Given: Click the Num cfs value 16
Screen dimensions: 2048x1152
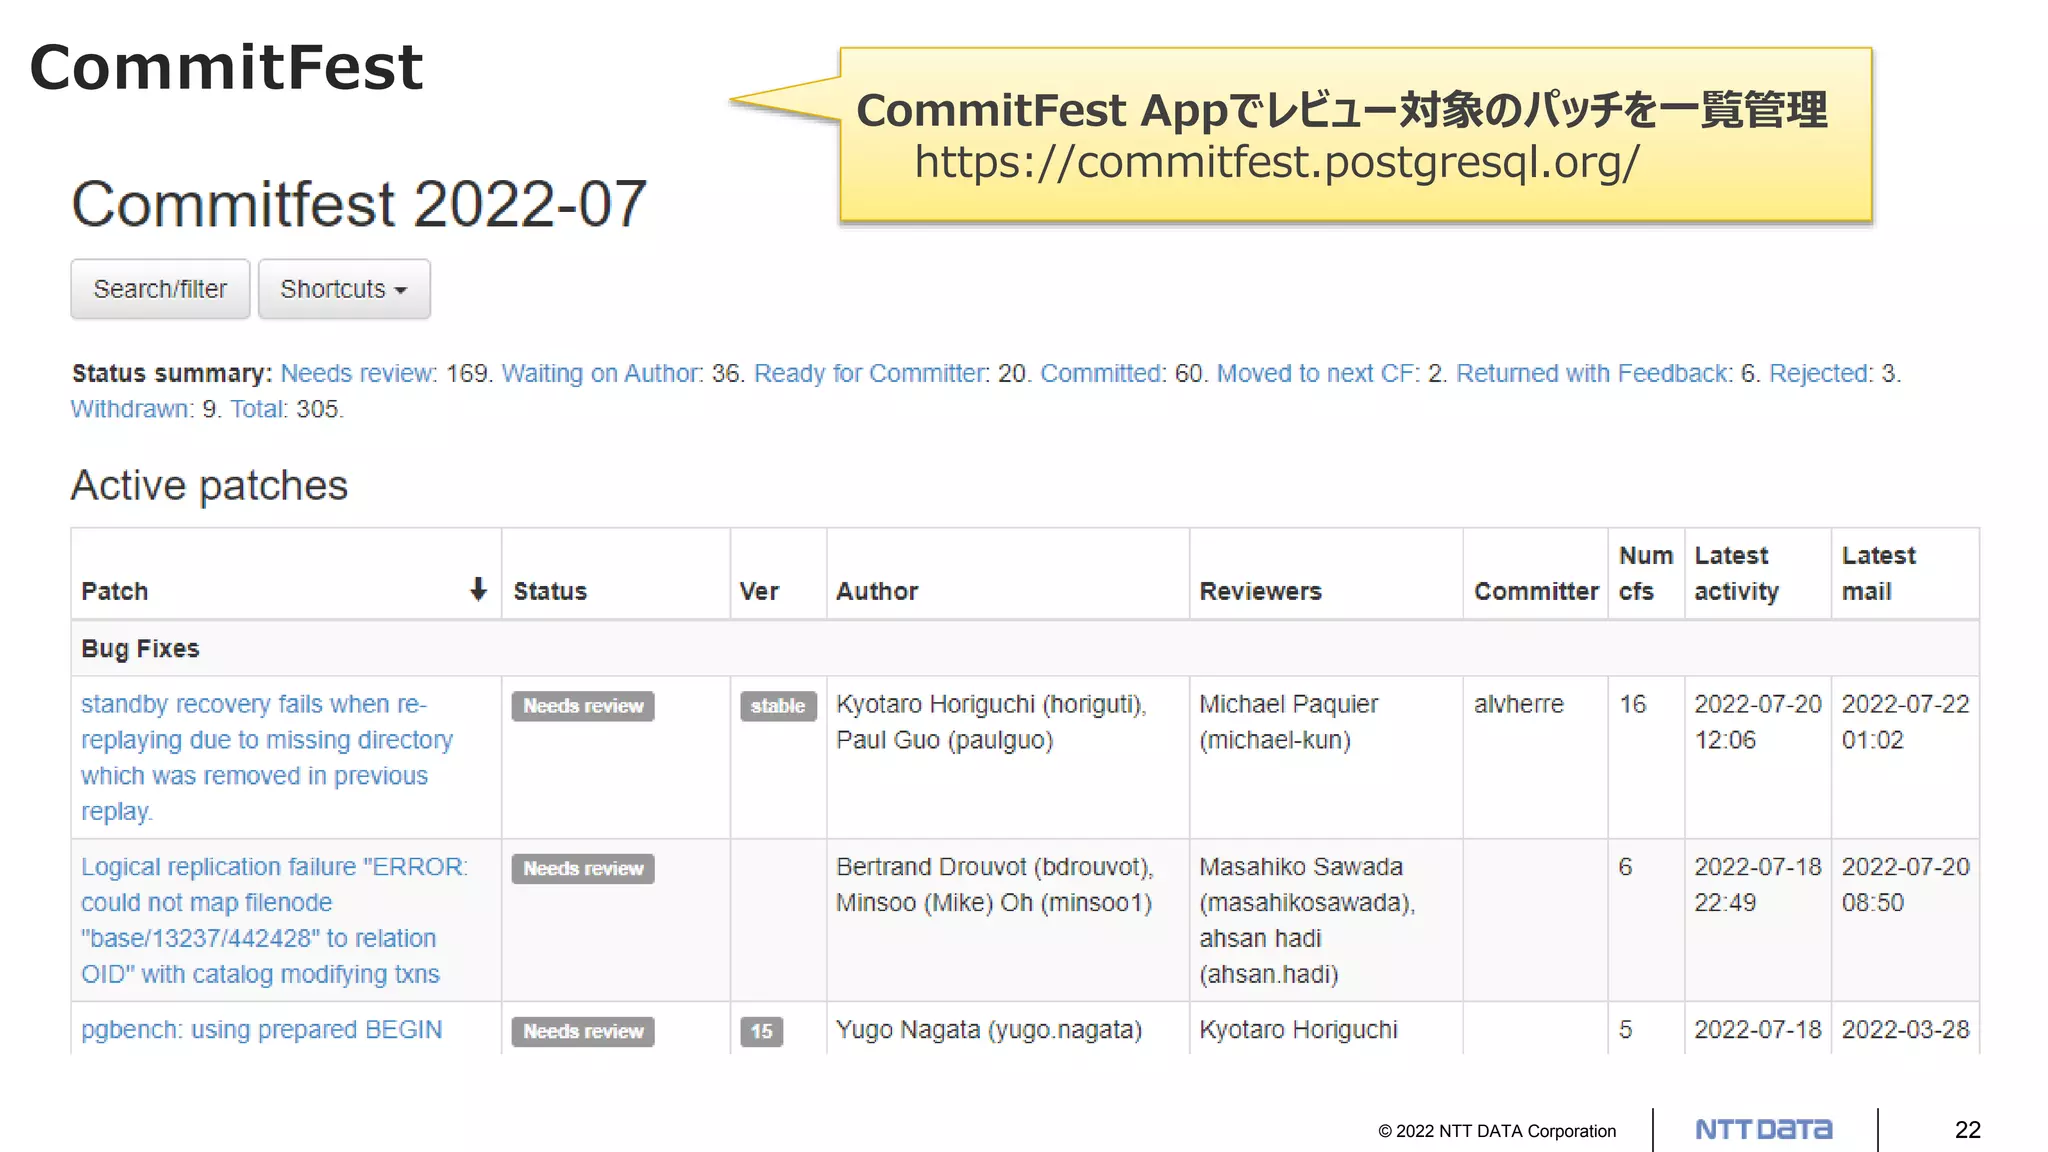Looking at the screenshot, I should tap(1632, 704).
